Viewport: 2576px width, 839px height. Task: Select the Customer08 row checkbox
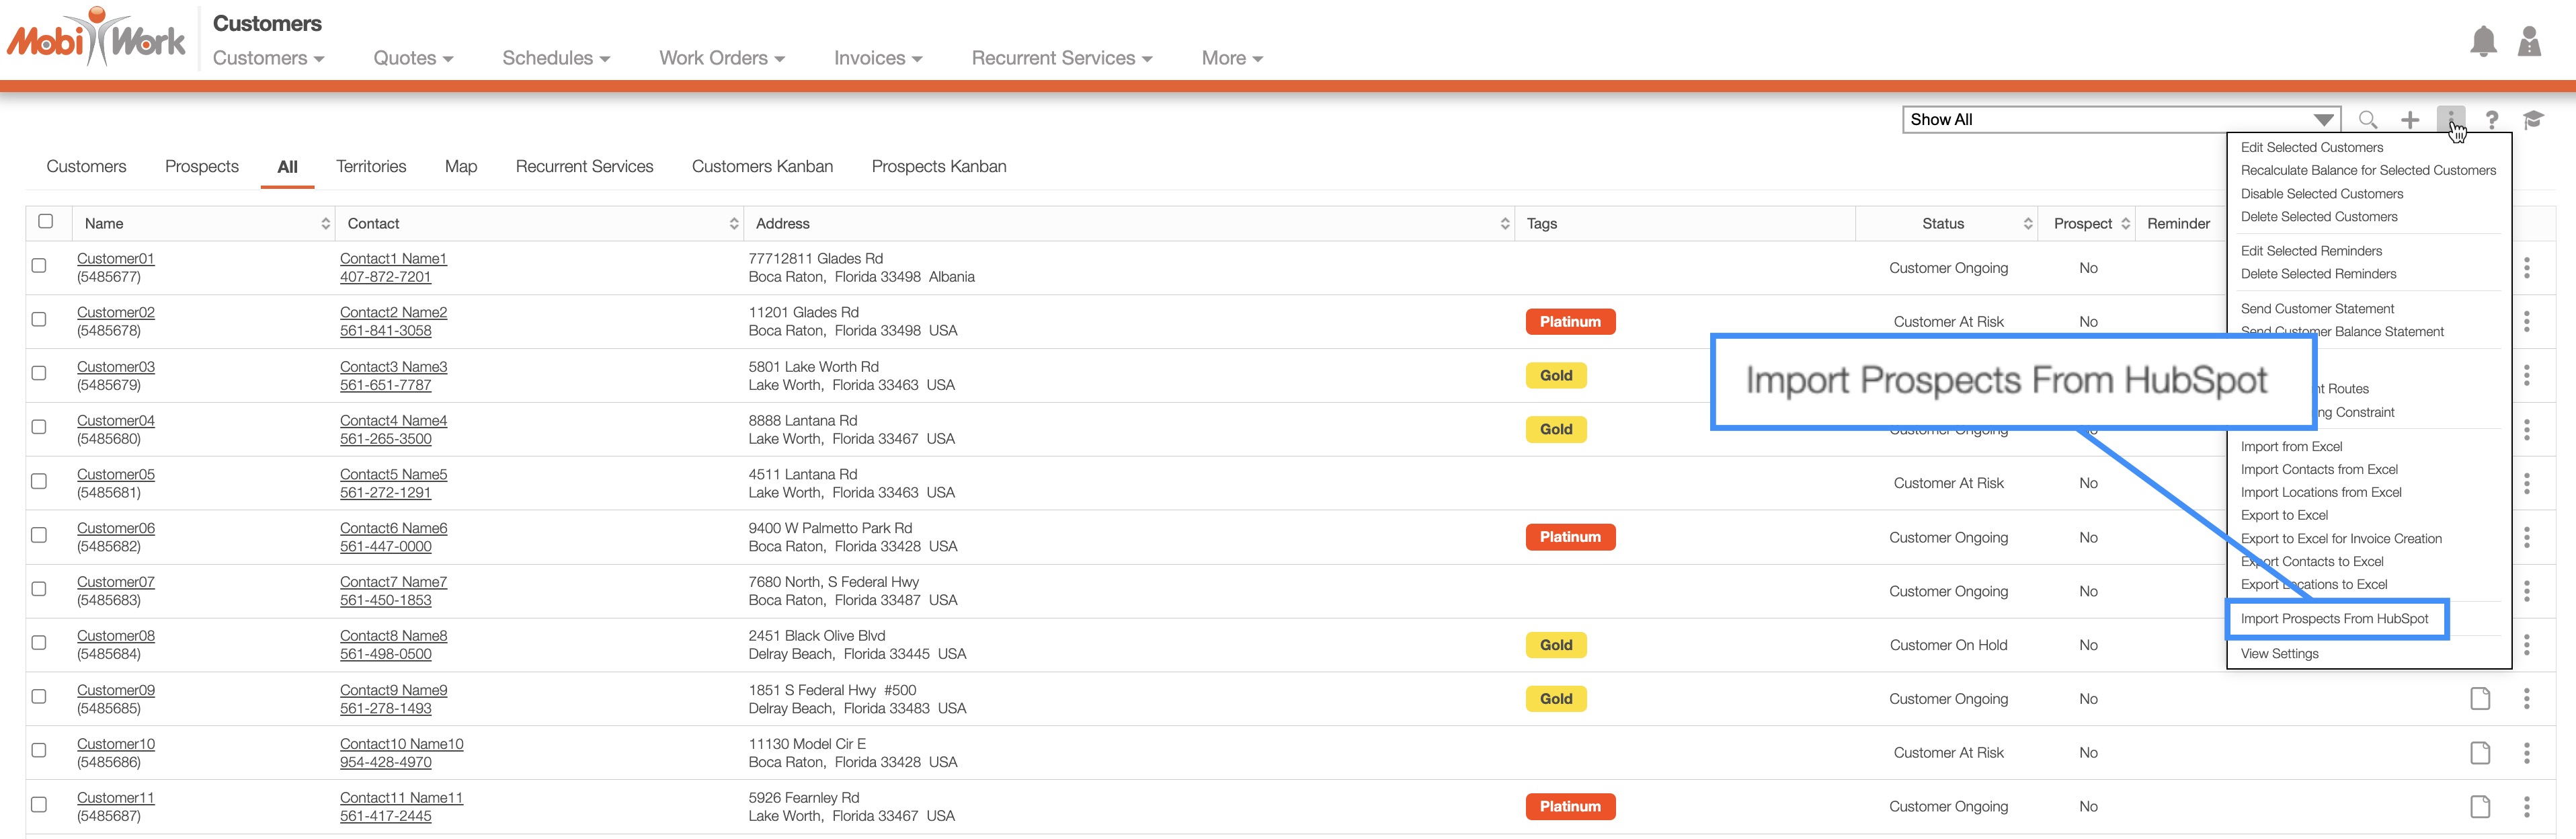39,643
